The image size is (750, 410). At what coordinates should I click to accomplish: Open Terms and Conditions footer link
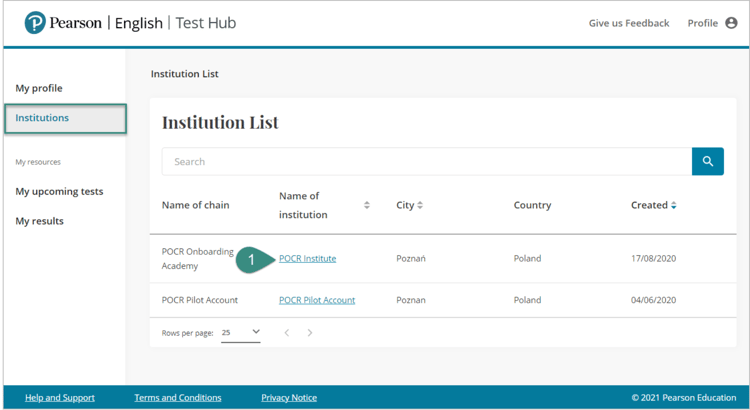pos(178,398)
